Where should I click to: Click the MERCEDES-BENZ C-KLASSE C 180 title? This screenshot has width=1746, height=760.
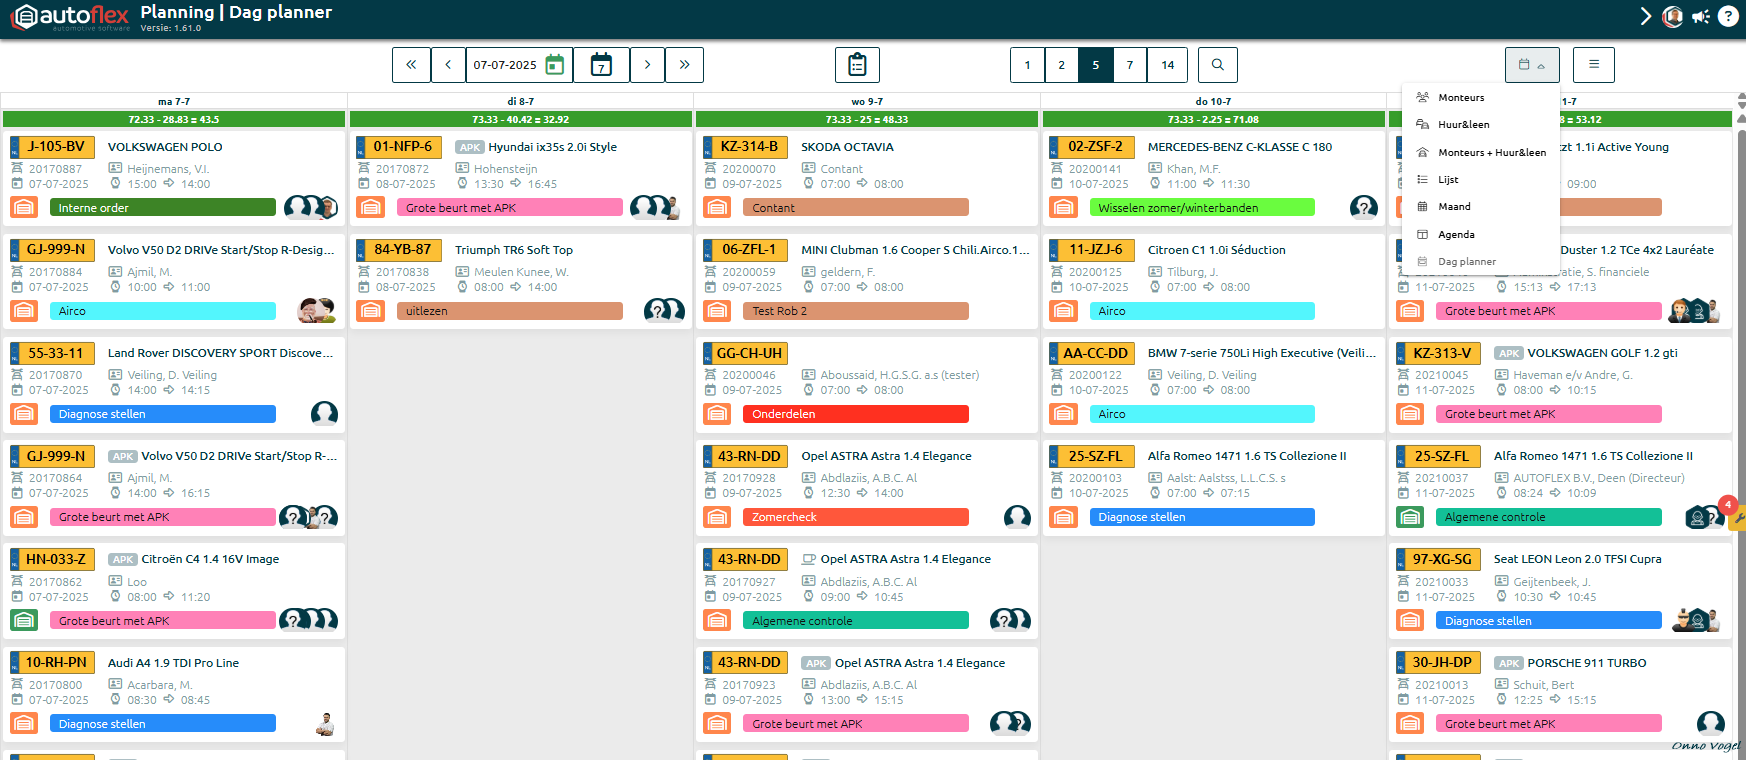click(x=1240, y=147)
